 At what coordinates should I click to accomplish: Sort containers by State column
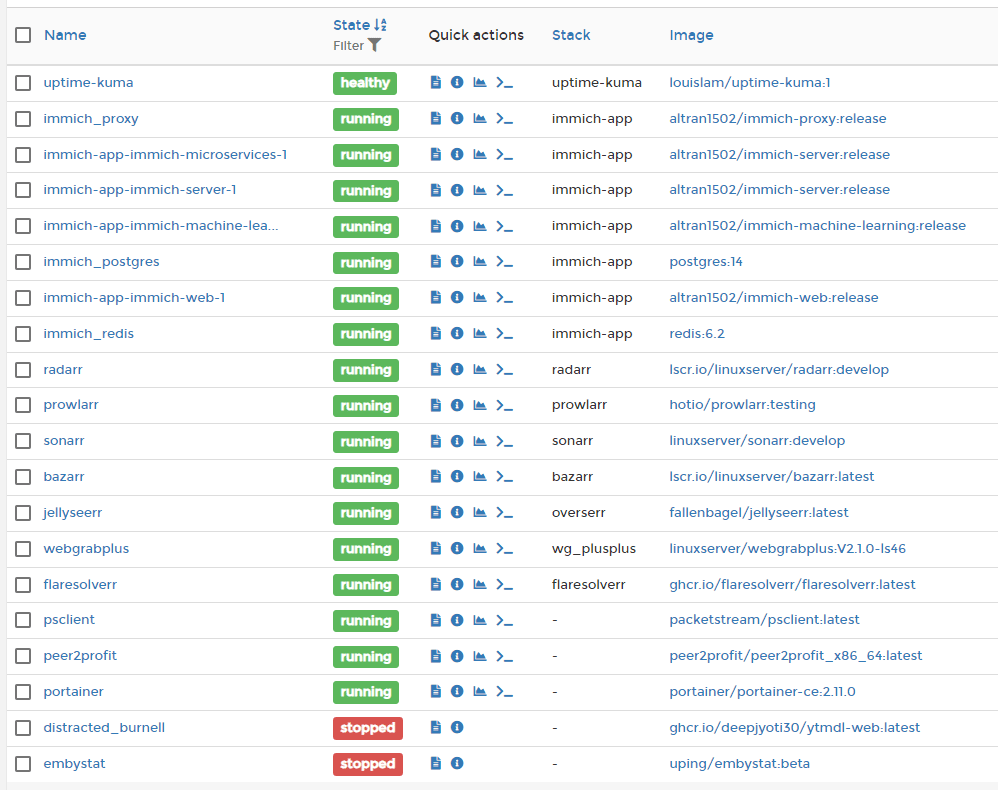click(x=360, y=25)
